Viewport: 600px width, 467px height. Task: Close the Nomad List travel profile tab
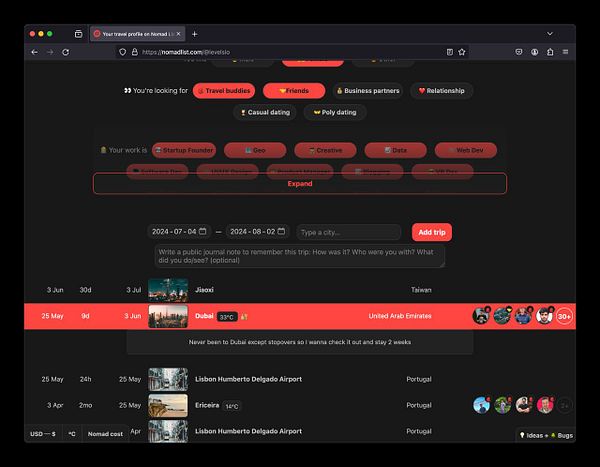pos(178,34)
